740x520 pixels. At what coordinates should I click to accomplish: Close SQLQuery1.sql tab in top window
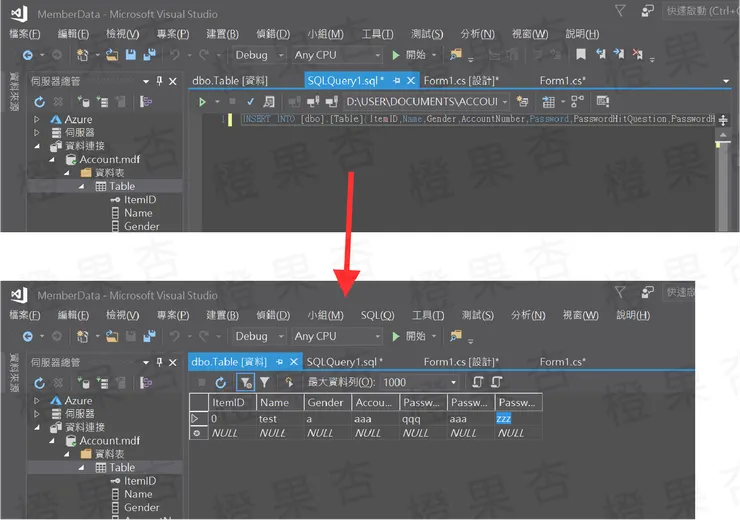point(411,81)
